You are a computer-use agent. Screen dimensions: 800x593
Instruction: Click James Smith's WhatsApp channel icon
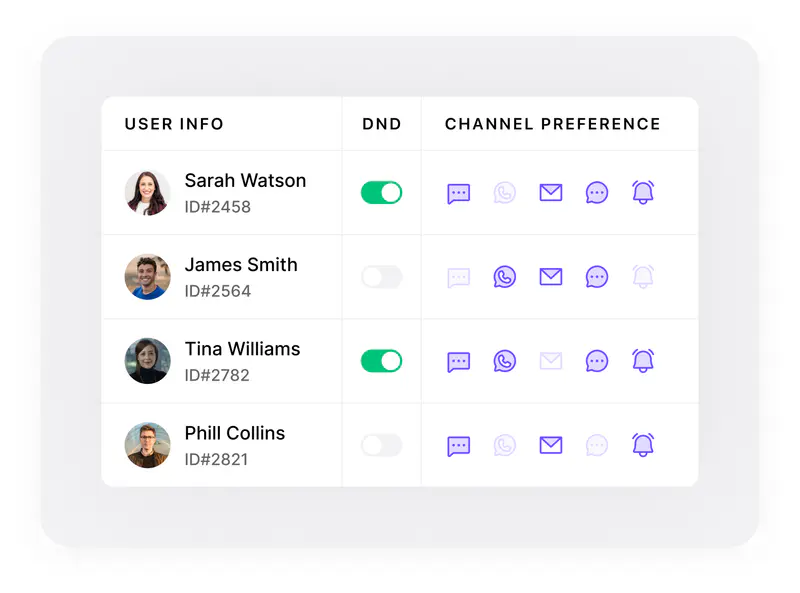tap(505, 277)
